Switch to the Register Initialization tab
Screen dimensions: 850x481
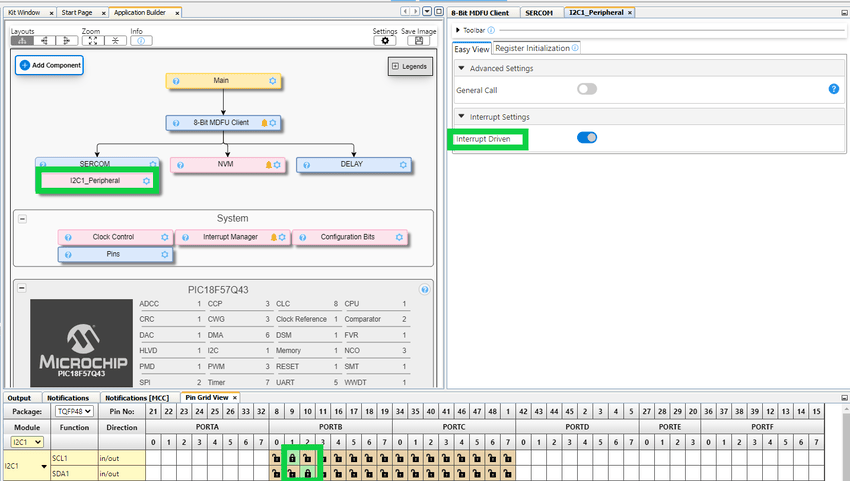535,48
